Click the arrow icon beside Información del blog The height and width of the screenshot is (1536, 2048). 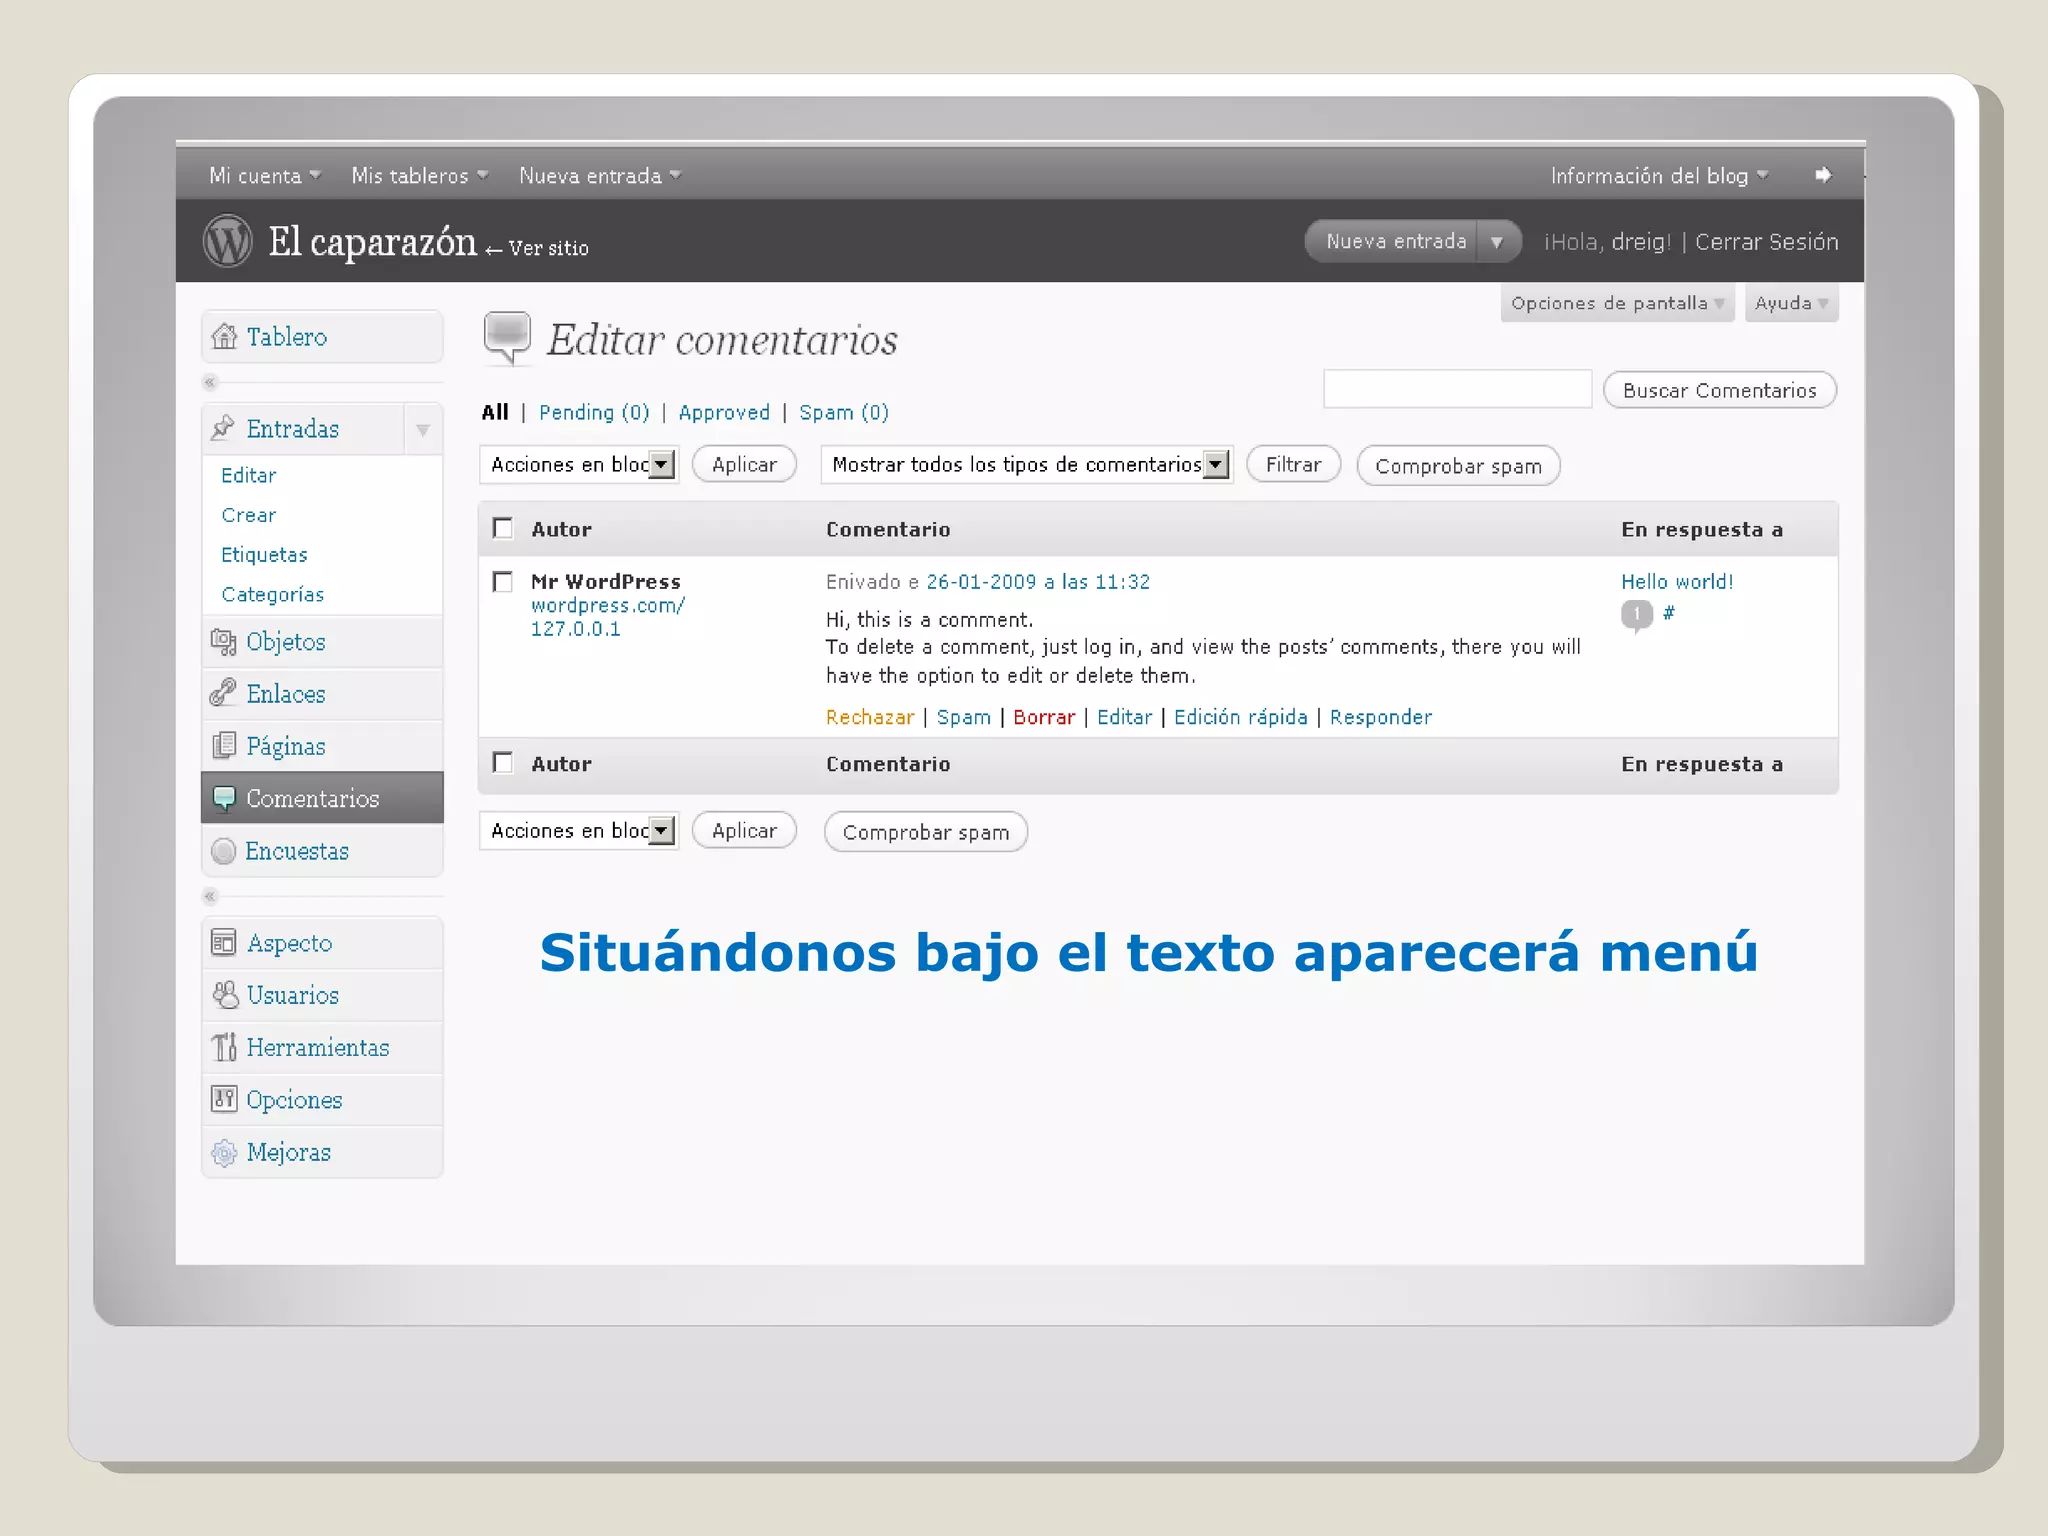1823,175
